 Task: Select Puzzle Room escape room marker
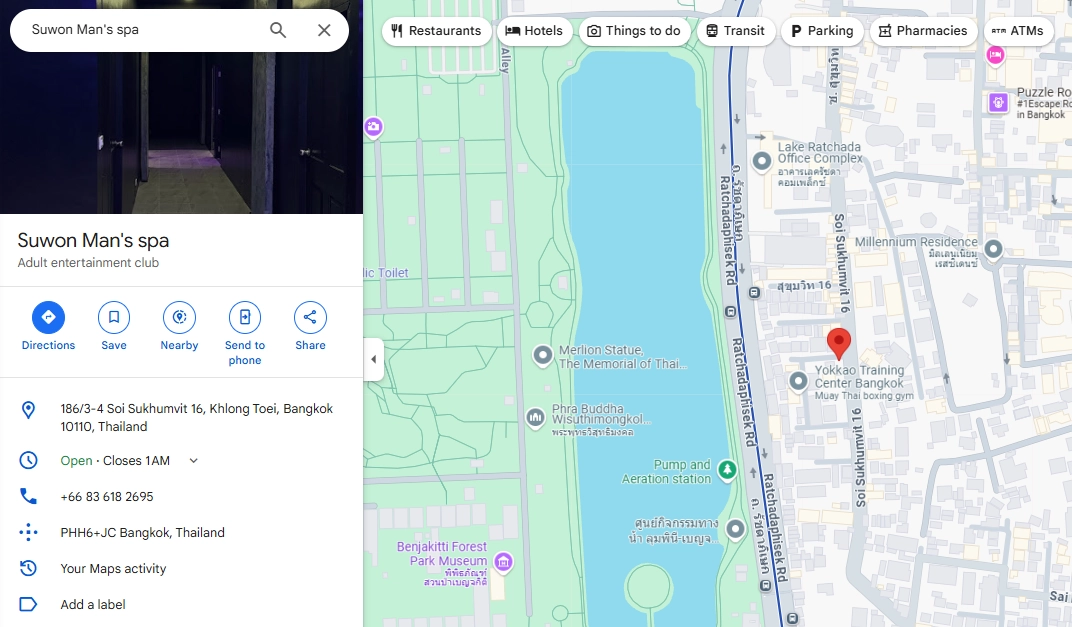[998, 103]
